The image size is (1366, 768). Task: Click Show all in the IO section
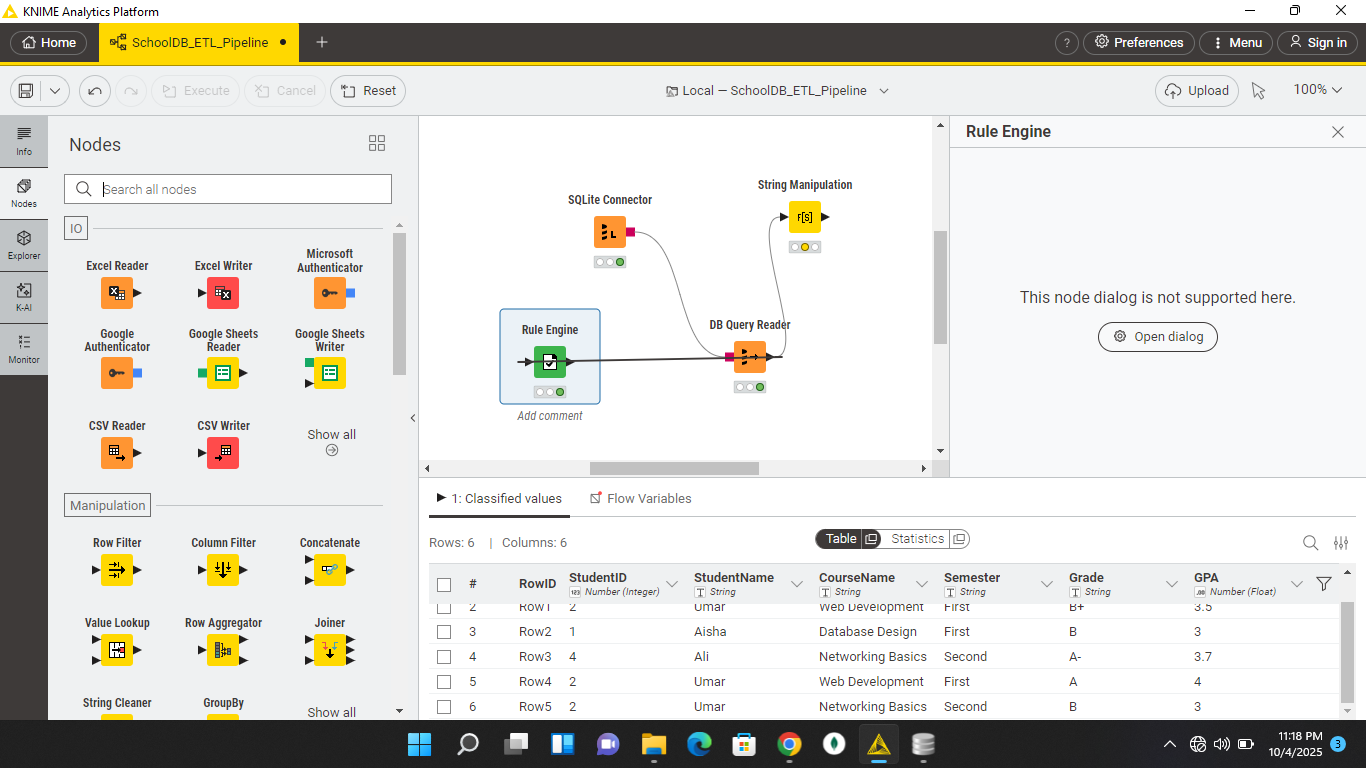pyautogui.click(x=331, y=442)
